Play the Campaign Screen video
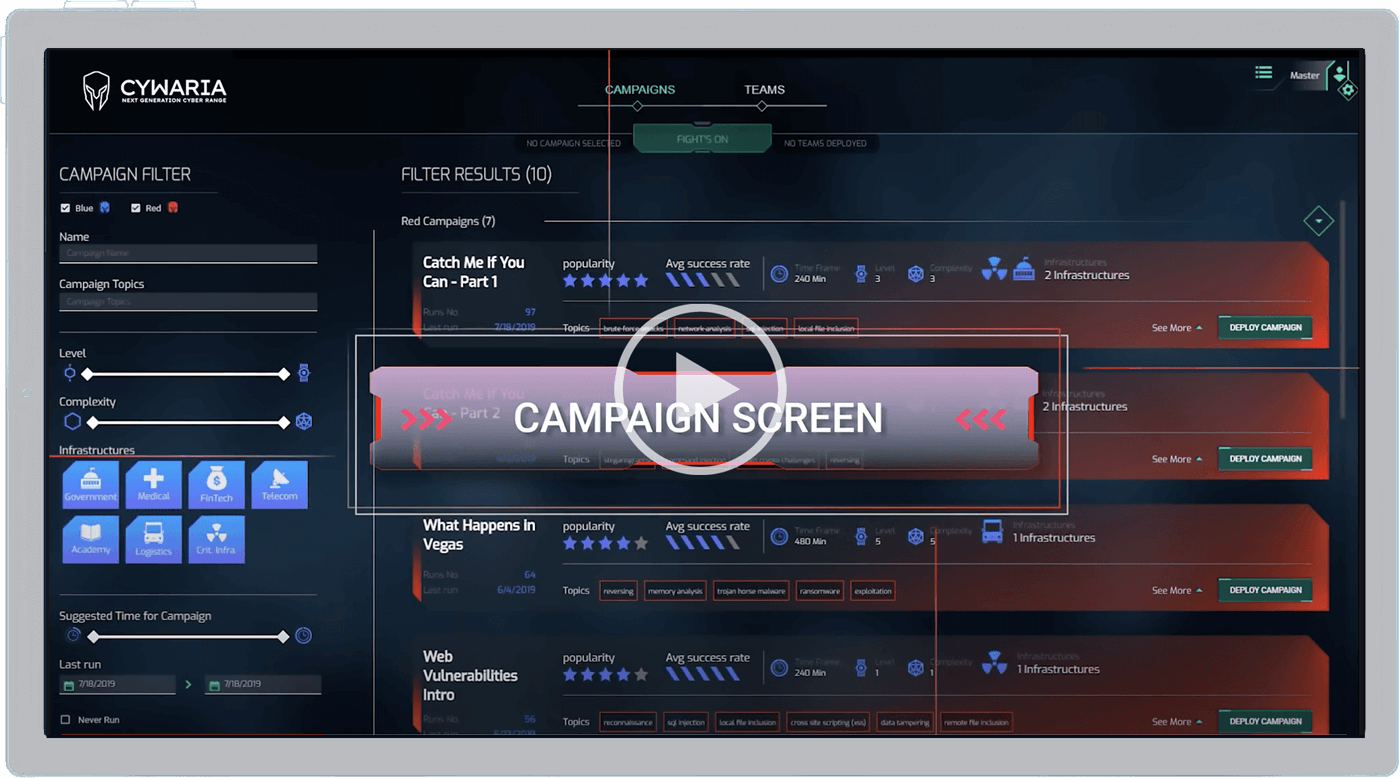The width and height of the screenshot is (1400, 778). [x=700, y=389]
